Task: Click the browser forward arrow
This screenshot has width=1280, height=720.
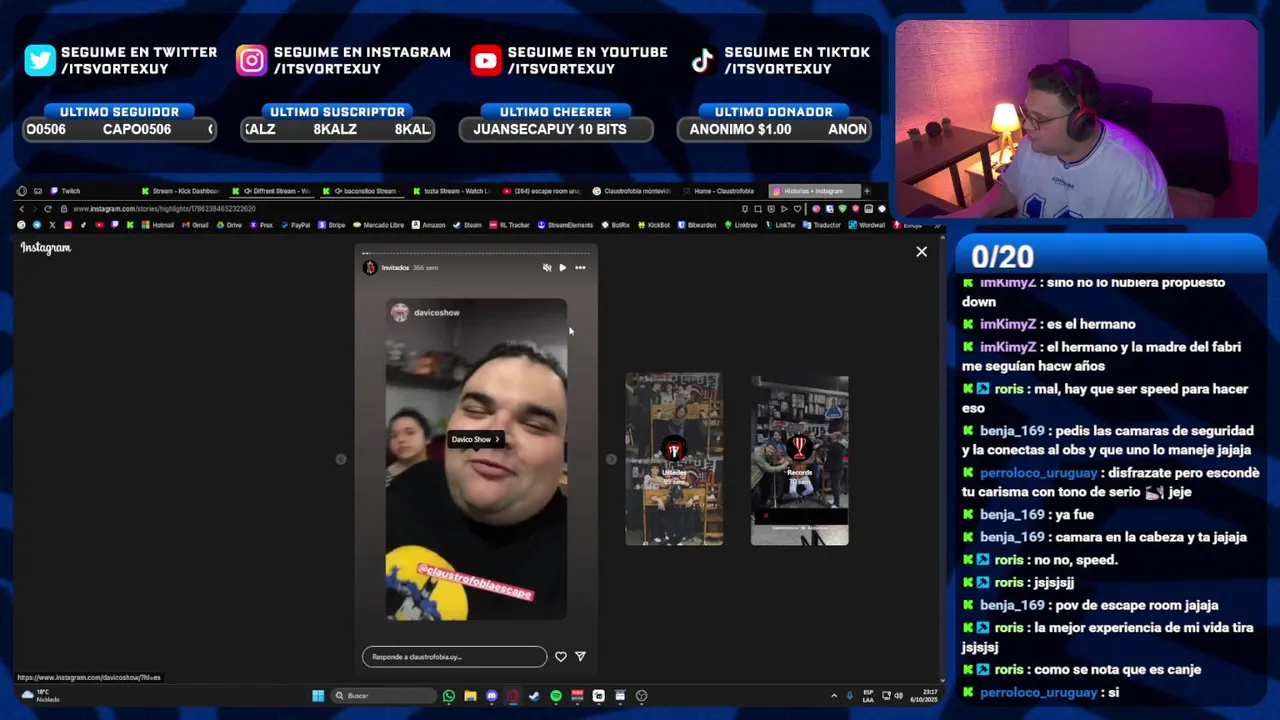Action: click(x=34, y=209)
